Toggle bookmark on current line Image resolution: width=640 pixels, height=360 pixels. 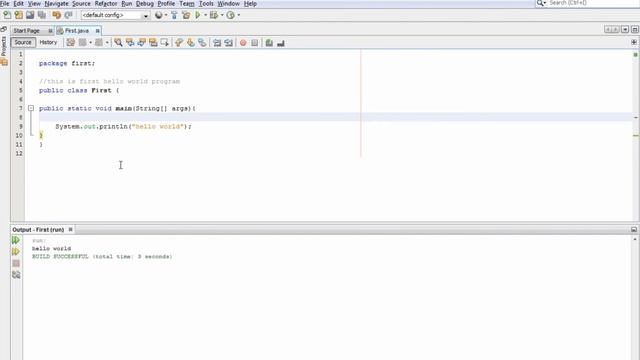(x=202, y=42)
